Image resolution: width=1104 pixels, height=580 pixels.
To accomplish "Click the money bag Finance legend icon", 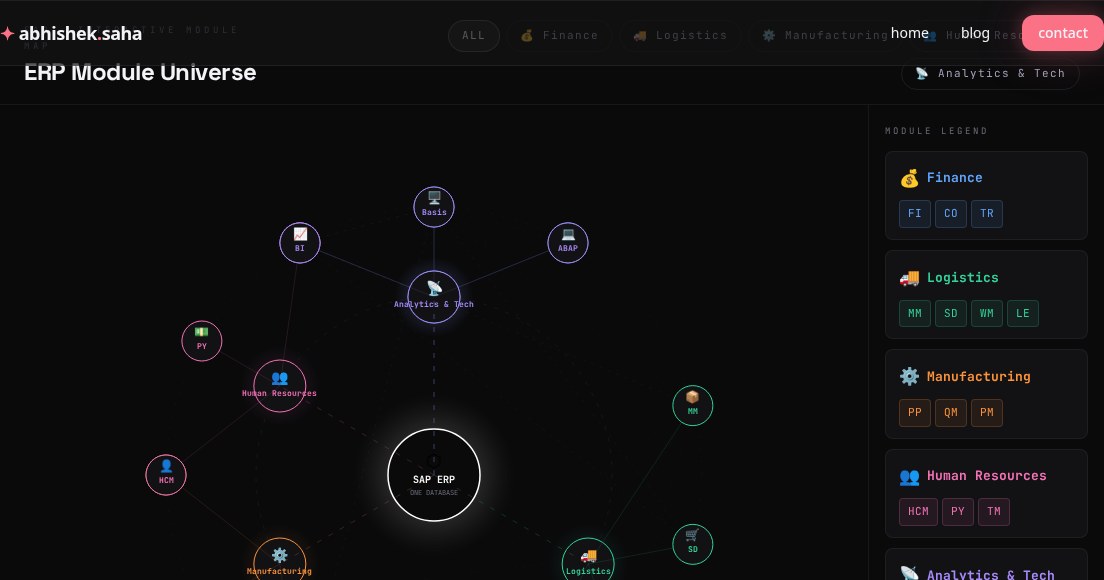I will (x=909, y=178).
